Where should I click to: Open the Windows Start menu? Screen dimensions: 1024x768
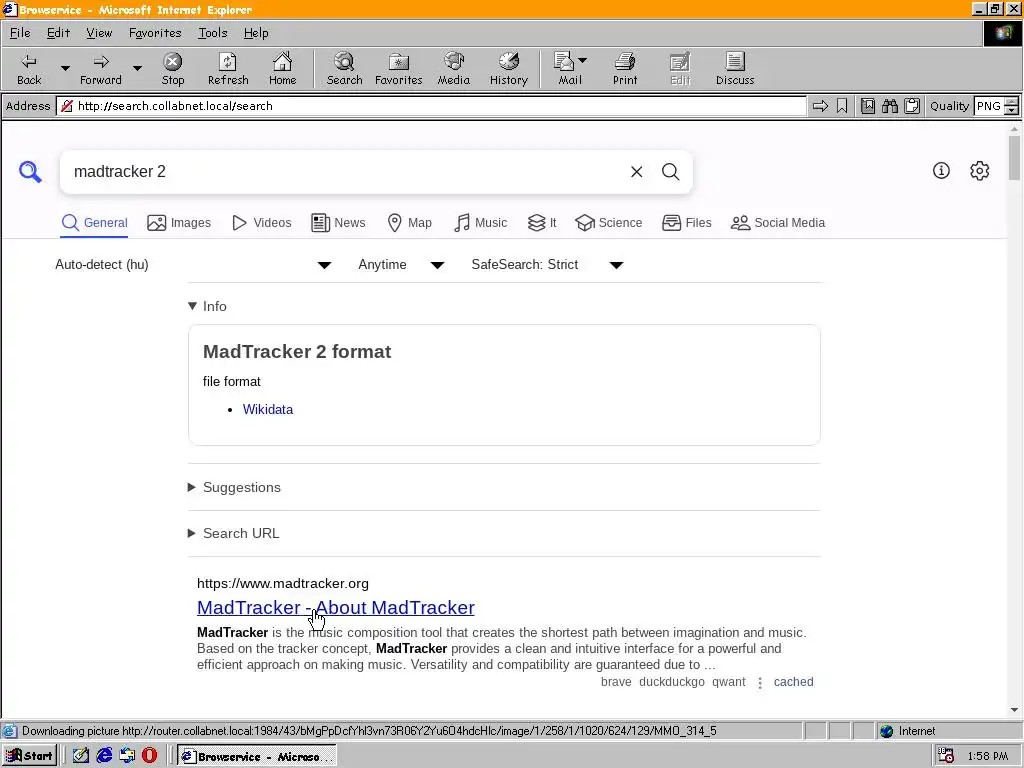[x=29, y=756]
